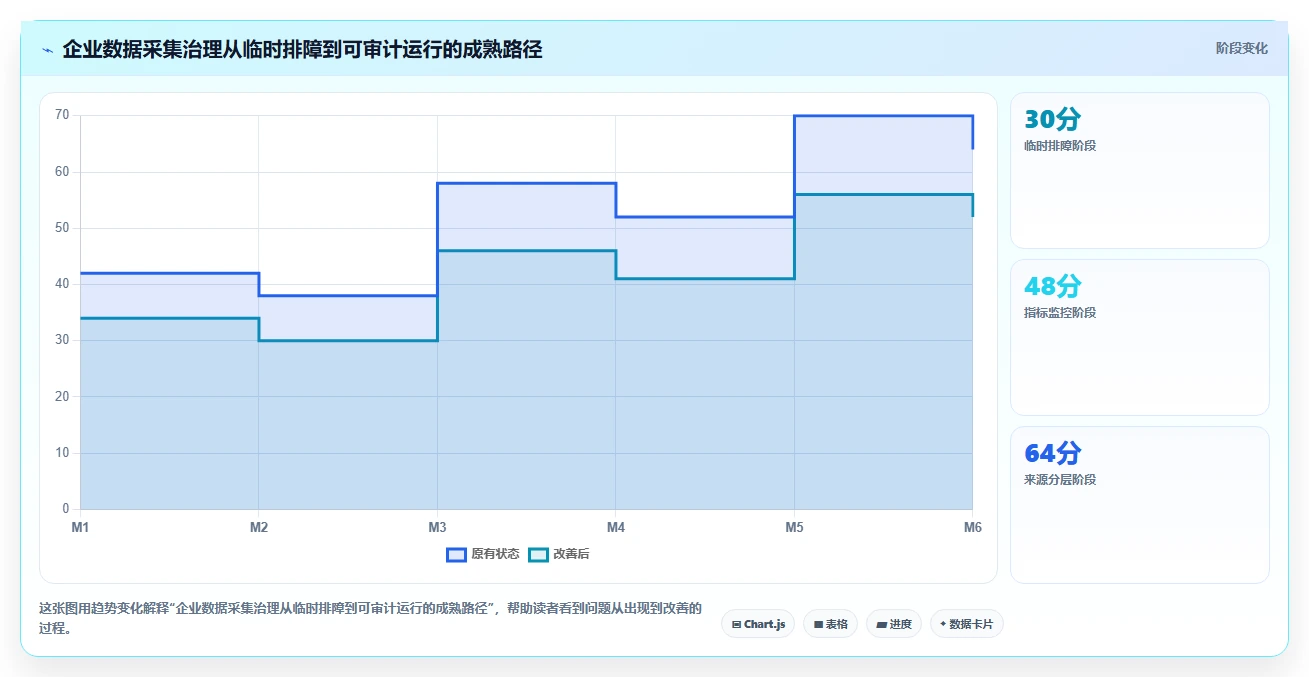
Task: Click the 64分 score value
Action: click(1053, 454)
